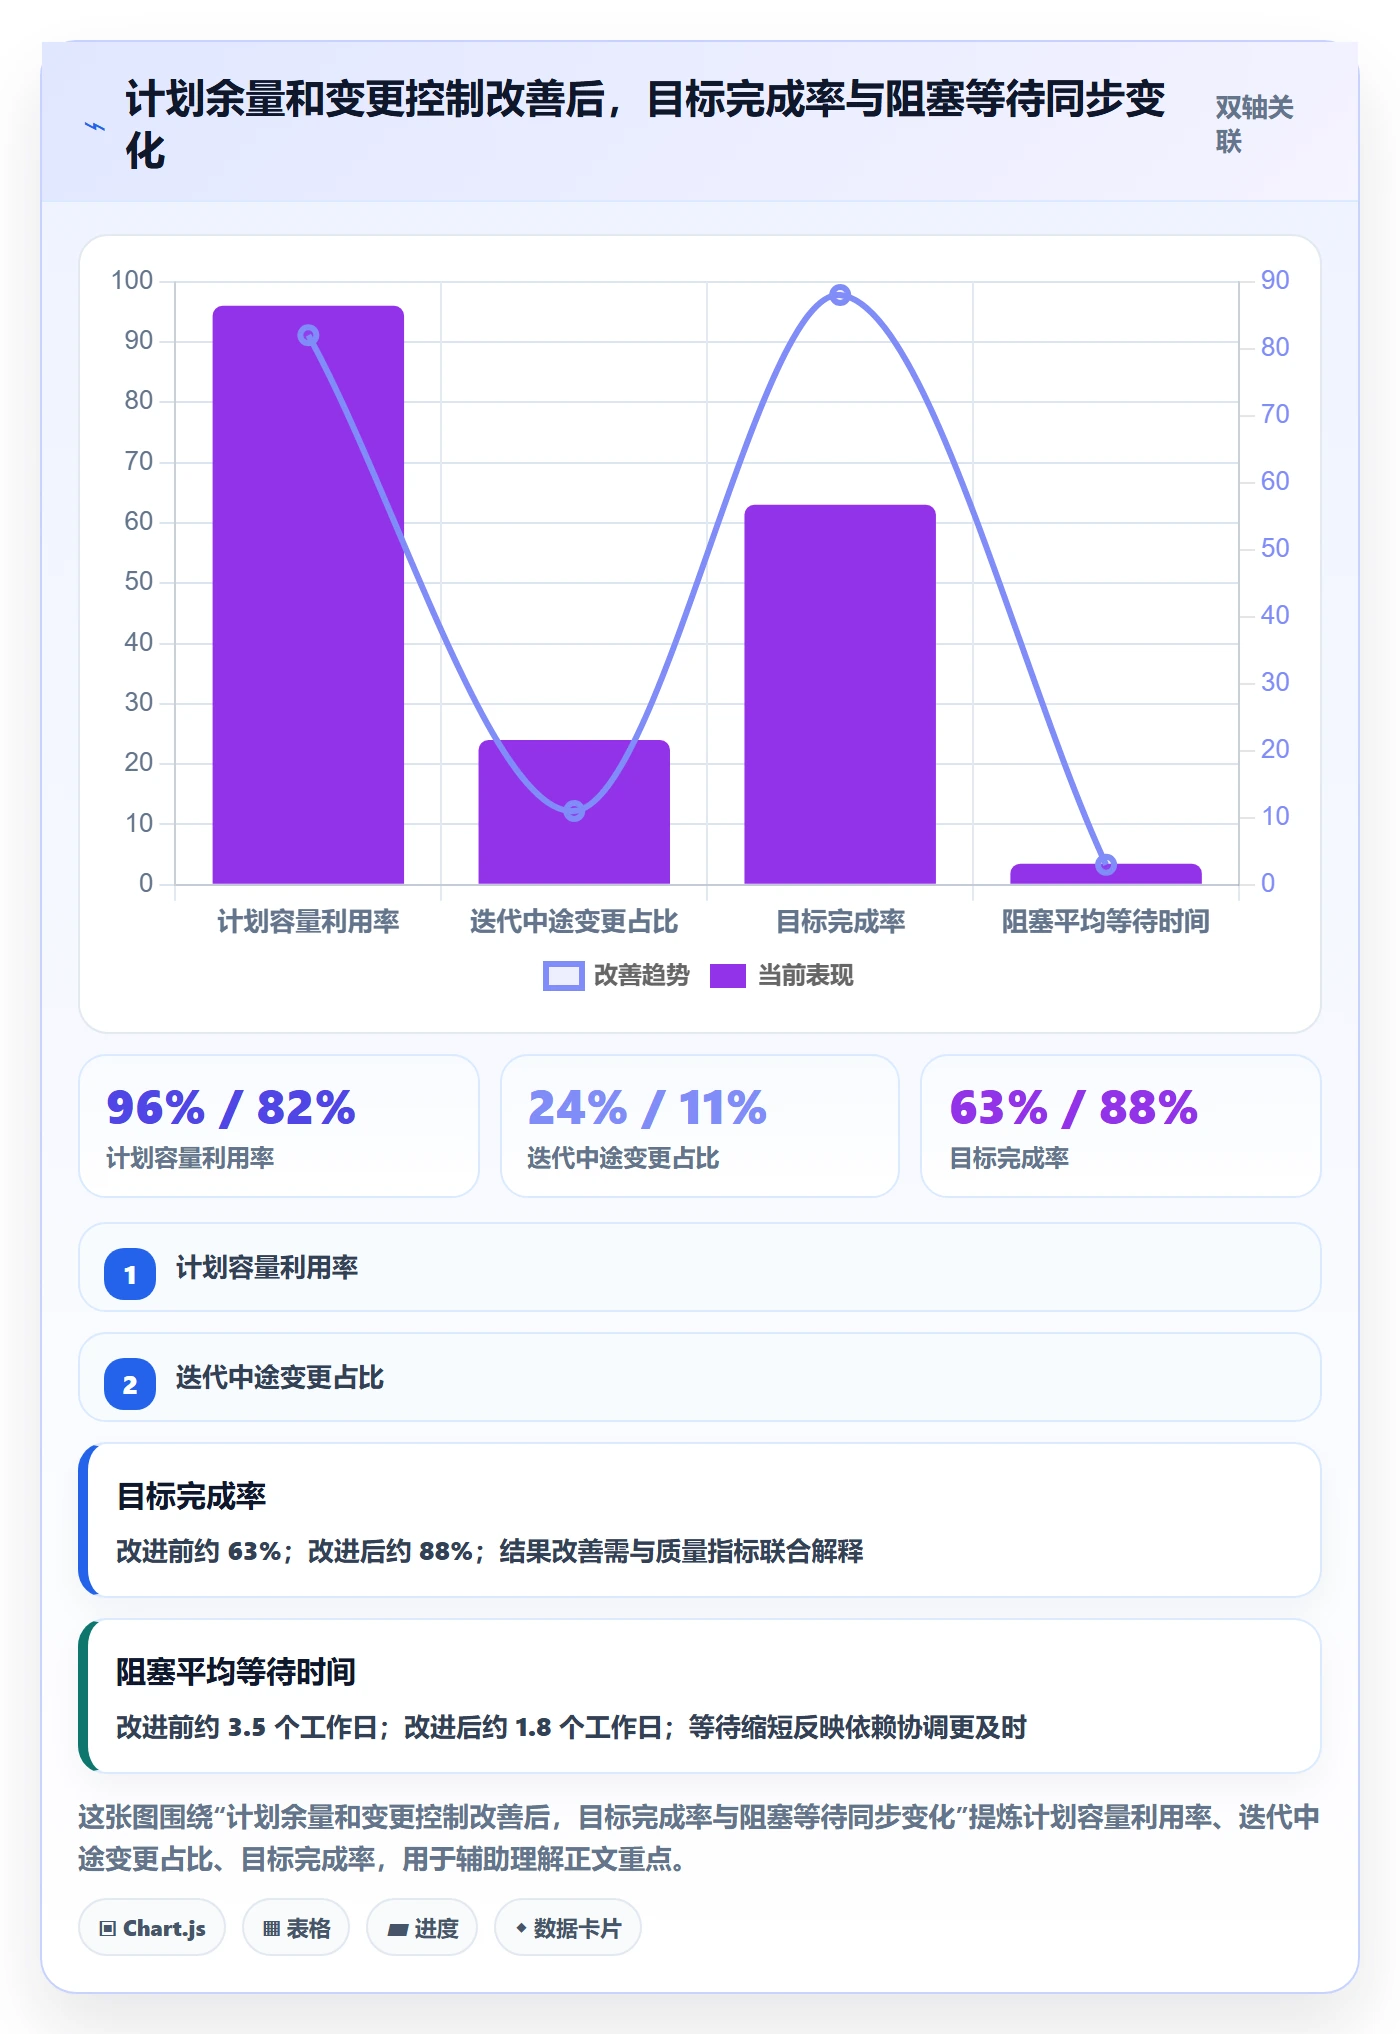Click the 数据卡片 tag
Screen dimensions: 1400x2034
pos(568,1927)
